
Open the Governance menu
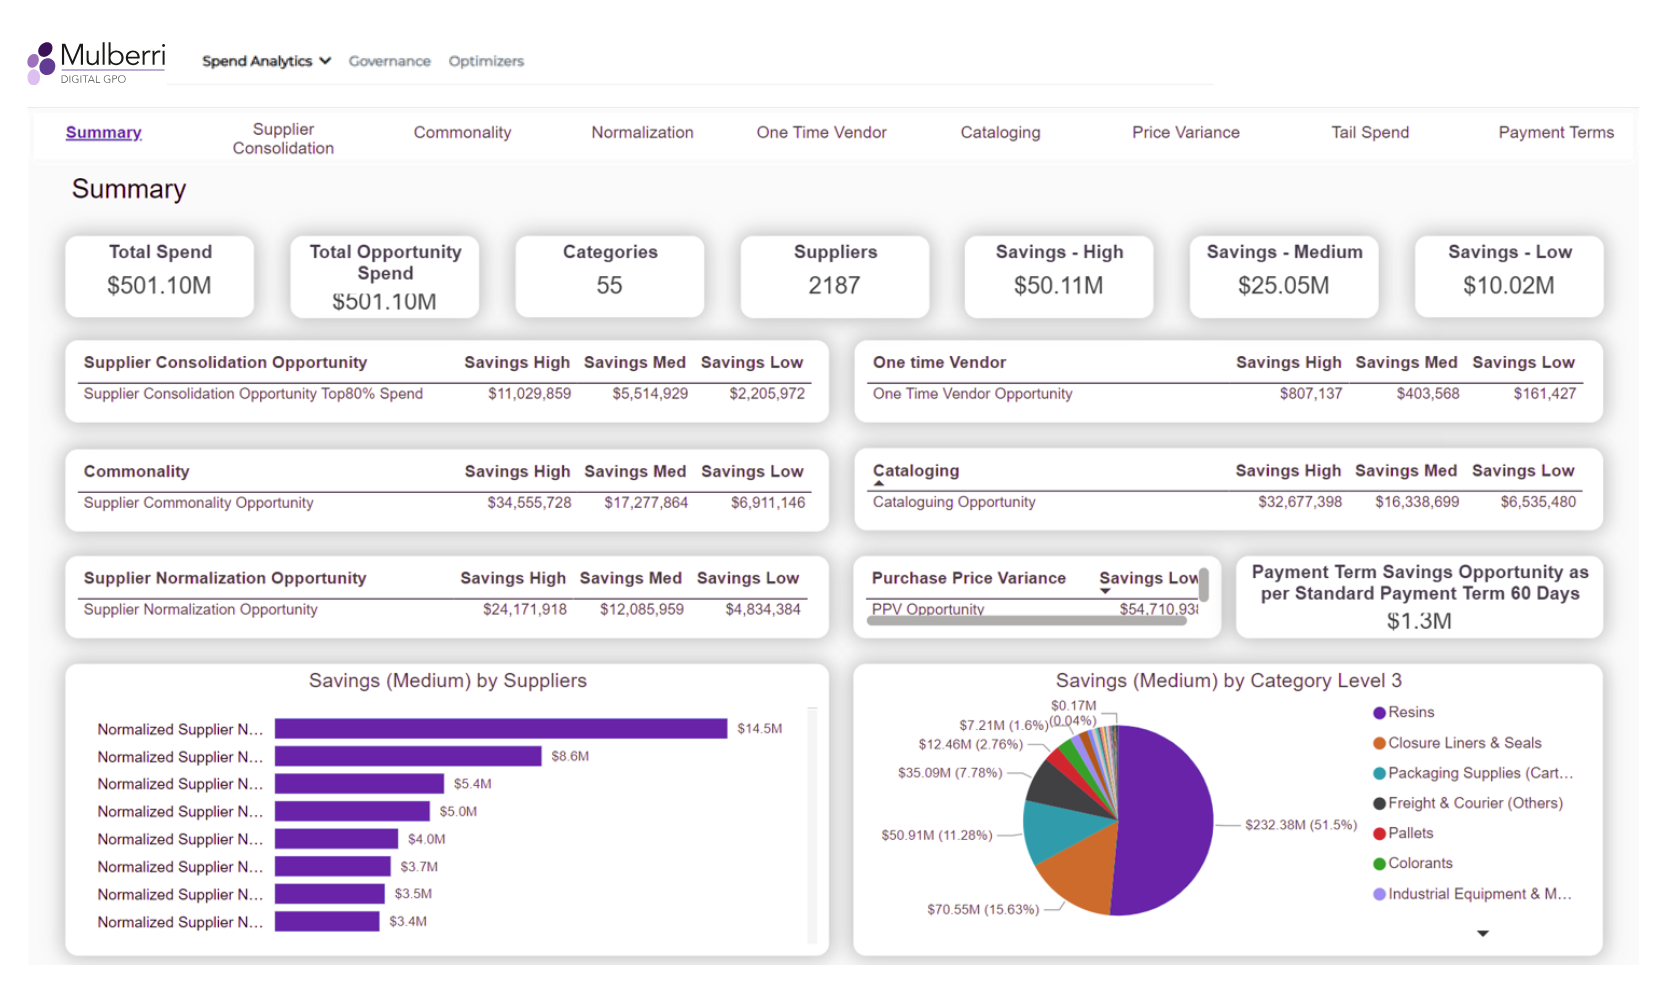(389, 61)
